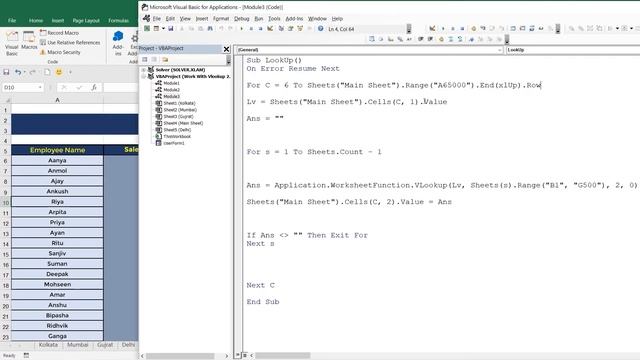Screen dimensions: 640x360
Task: Switch to the Delhi sheet tab
Action: click(x=128, y=345)
